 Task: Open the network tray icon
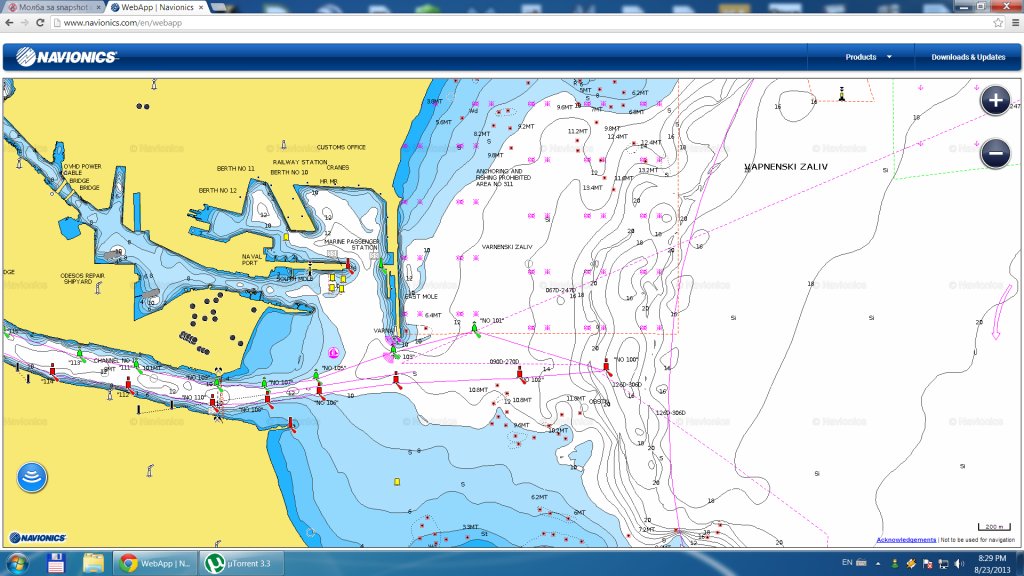coord(943,564)
